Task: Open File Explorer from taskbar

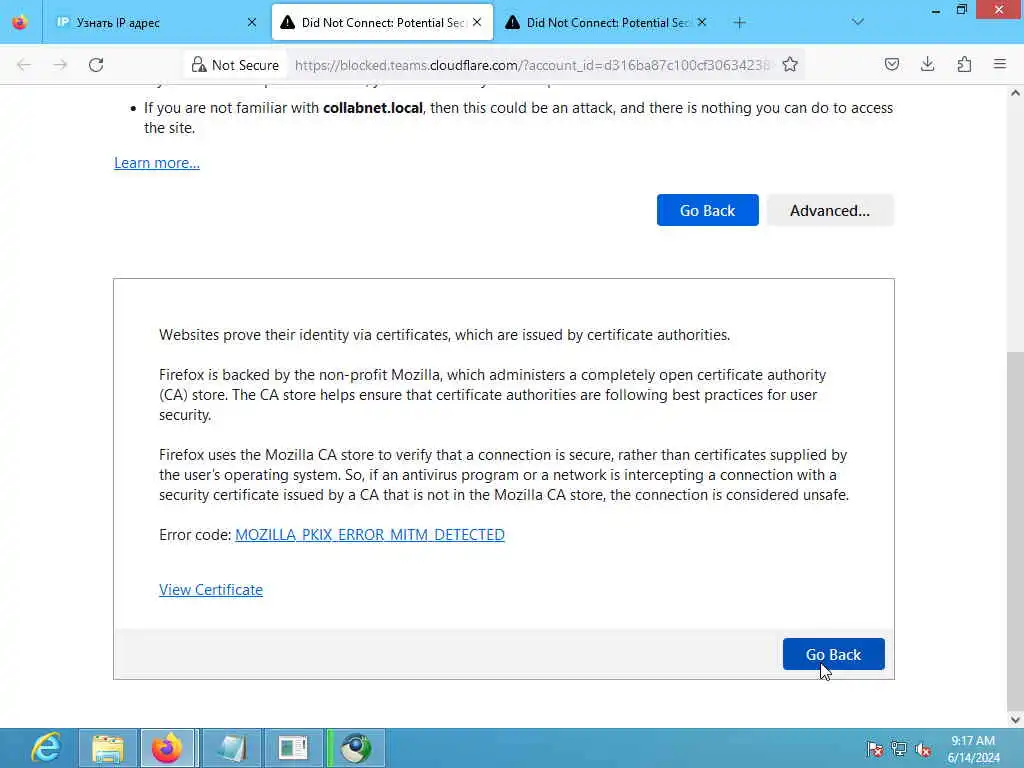Action: click(x=108, y=748)
